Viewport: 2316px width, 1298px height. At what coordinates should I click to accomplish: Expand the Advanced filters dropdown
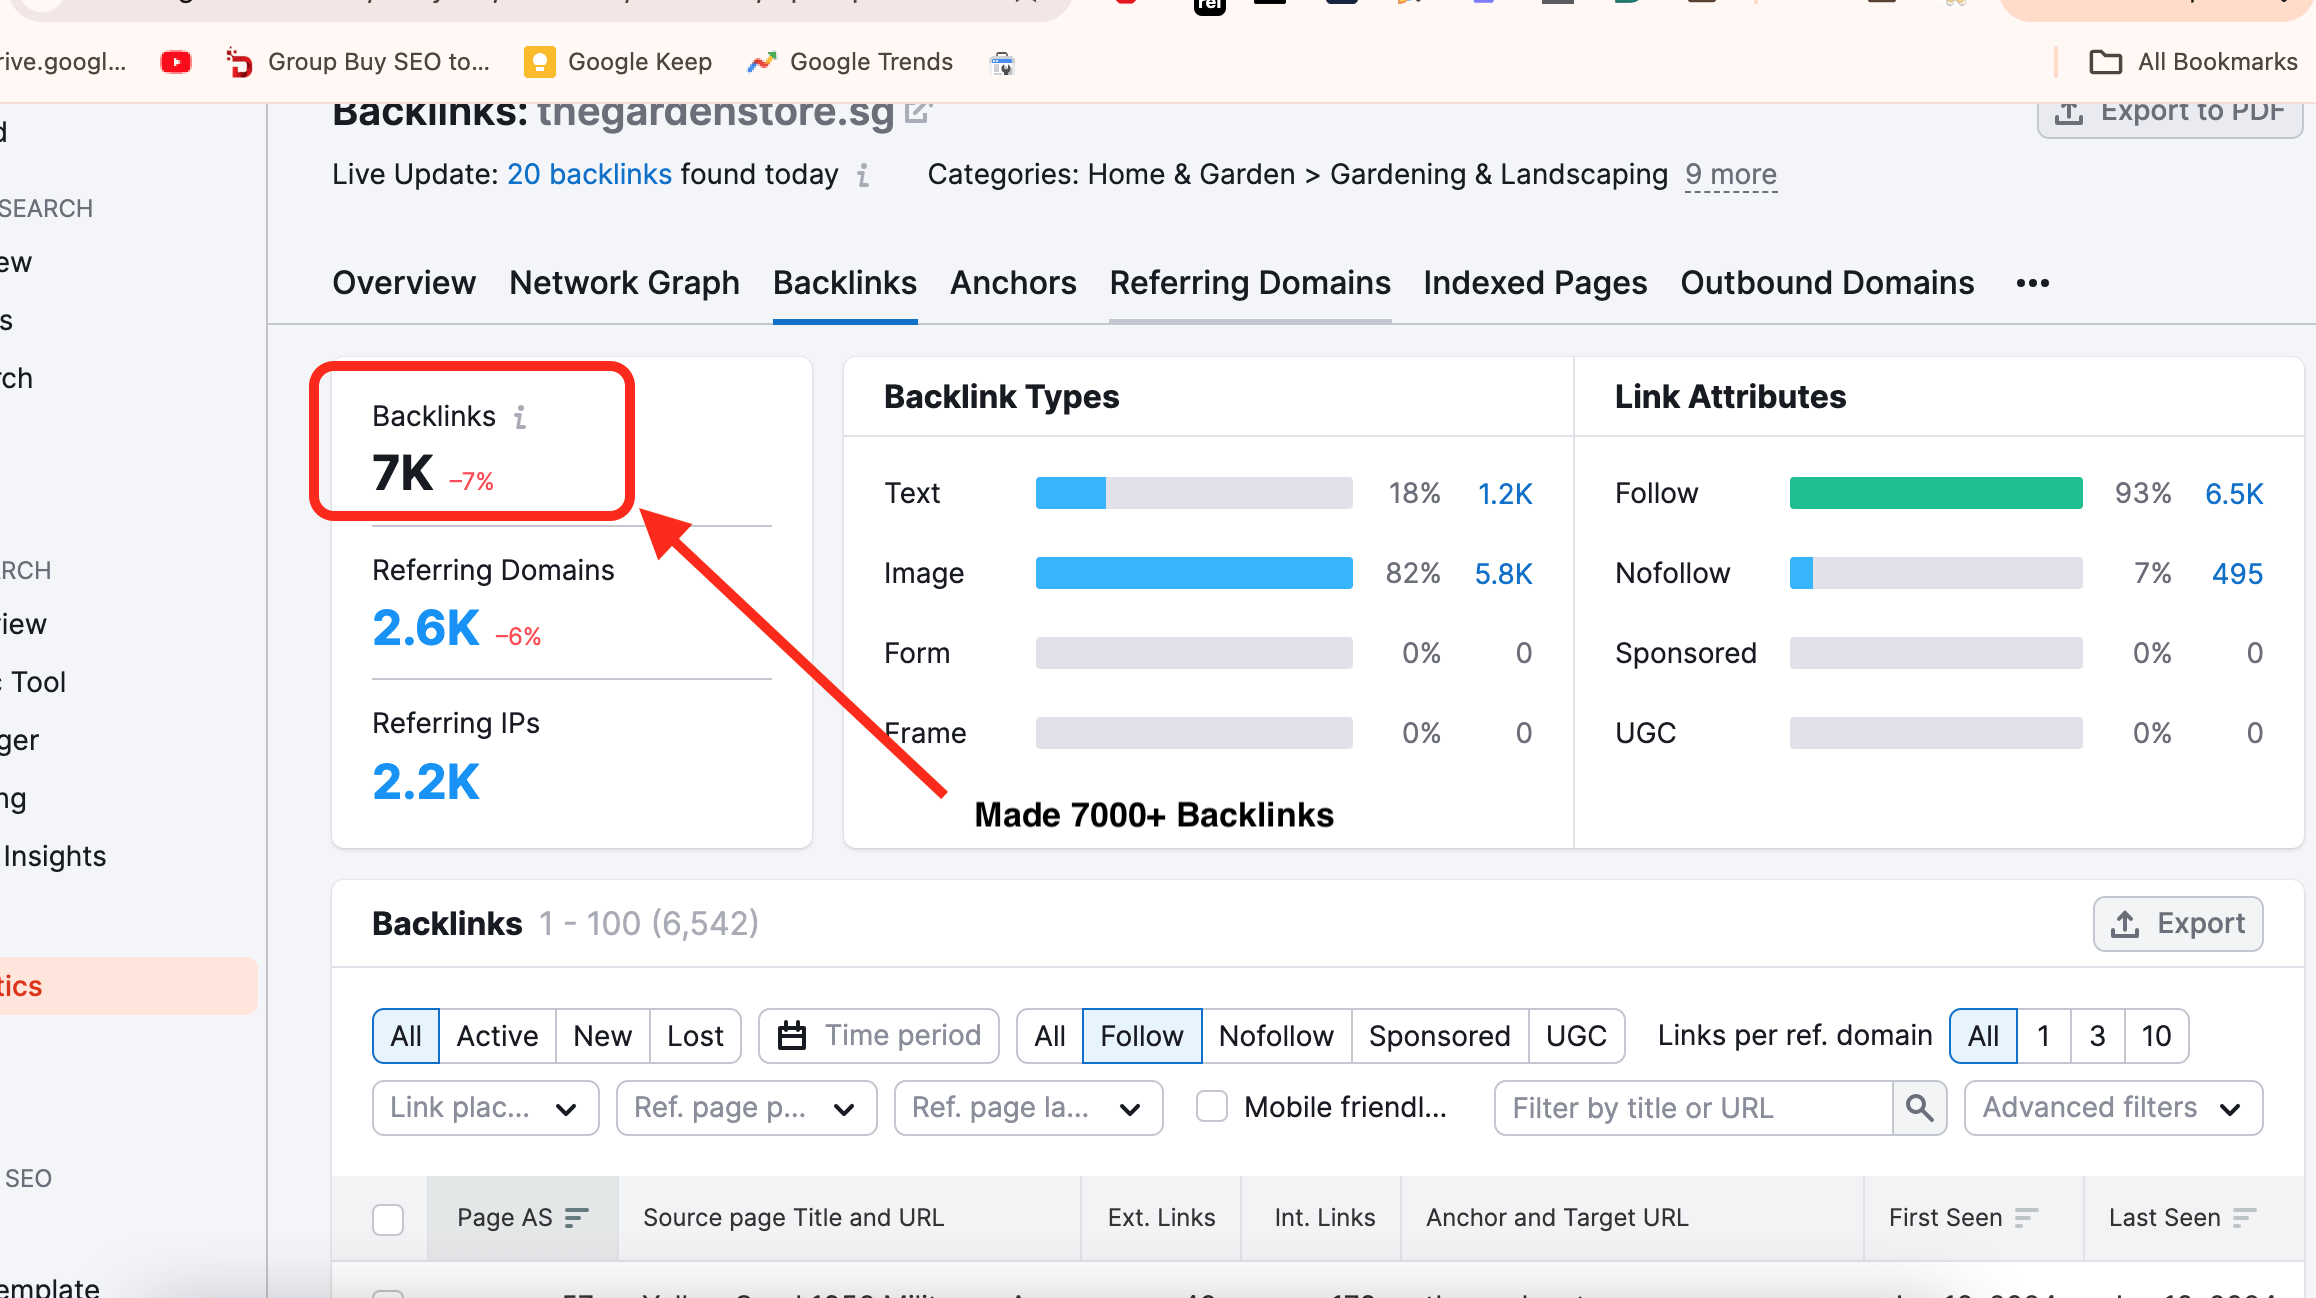(2112, 1108)
